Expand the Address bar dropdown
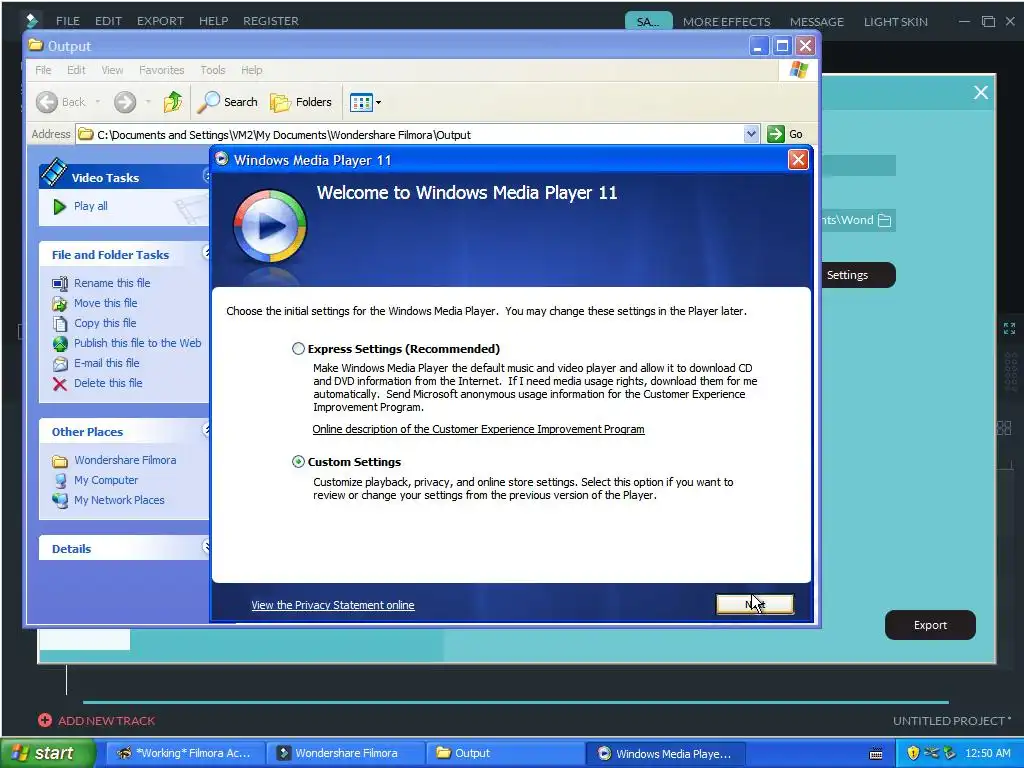This screenshot has width=1024, height=768. (751, 134)
